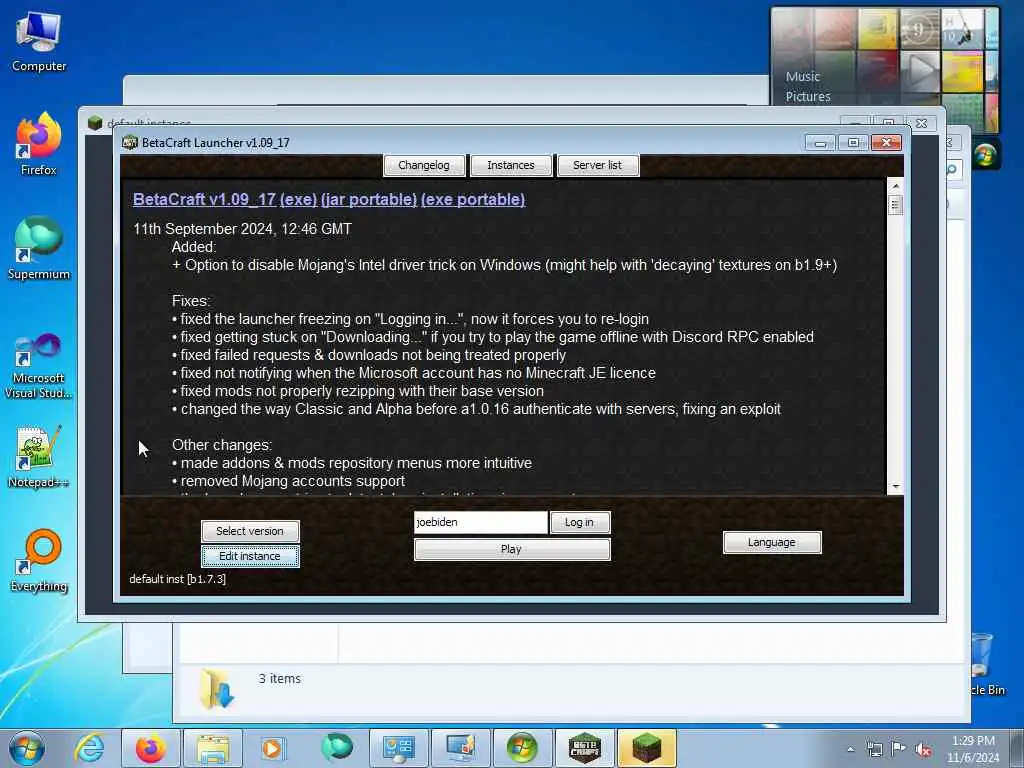Open the Action Center flag icon

(899, 750)
